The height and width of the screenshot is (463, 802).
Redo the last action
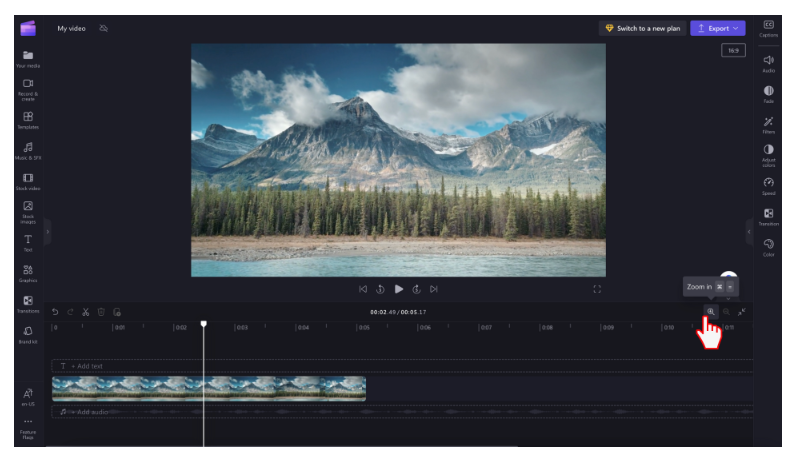pyautogui.click(x=70, y=312)
